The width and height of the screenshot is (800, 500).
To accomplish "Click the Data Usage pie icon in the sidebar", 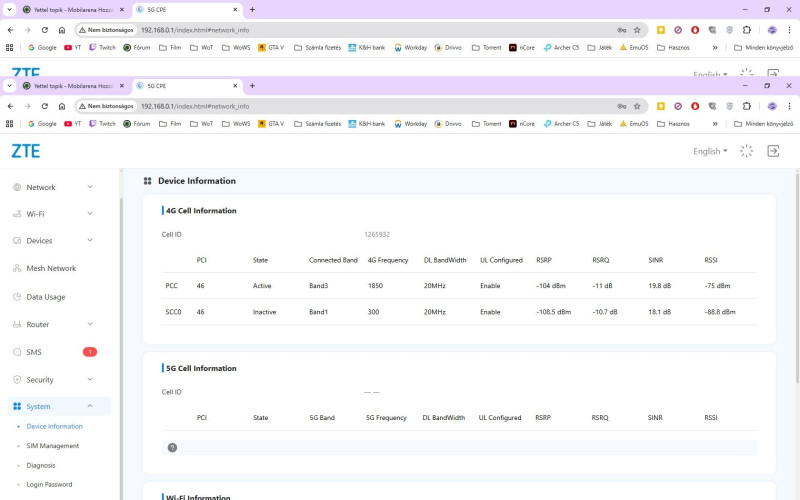I will pos(17,296).
